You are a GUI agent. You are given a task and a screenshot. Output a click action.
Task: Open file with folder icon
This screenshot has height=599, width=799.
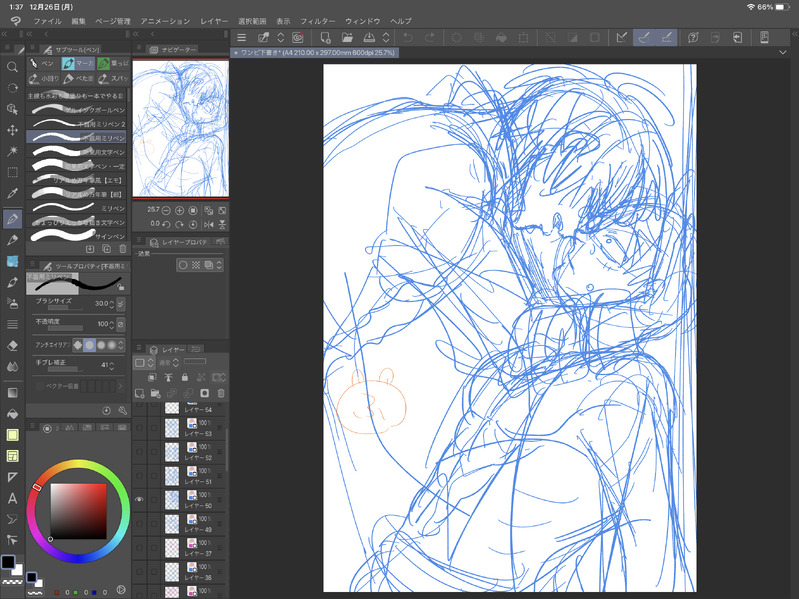tap(347, 38)
